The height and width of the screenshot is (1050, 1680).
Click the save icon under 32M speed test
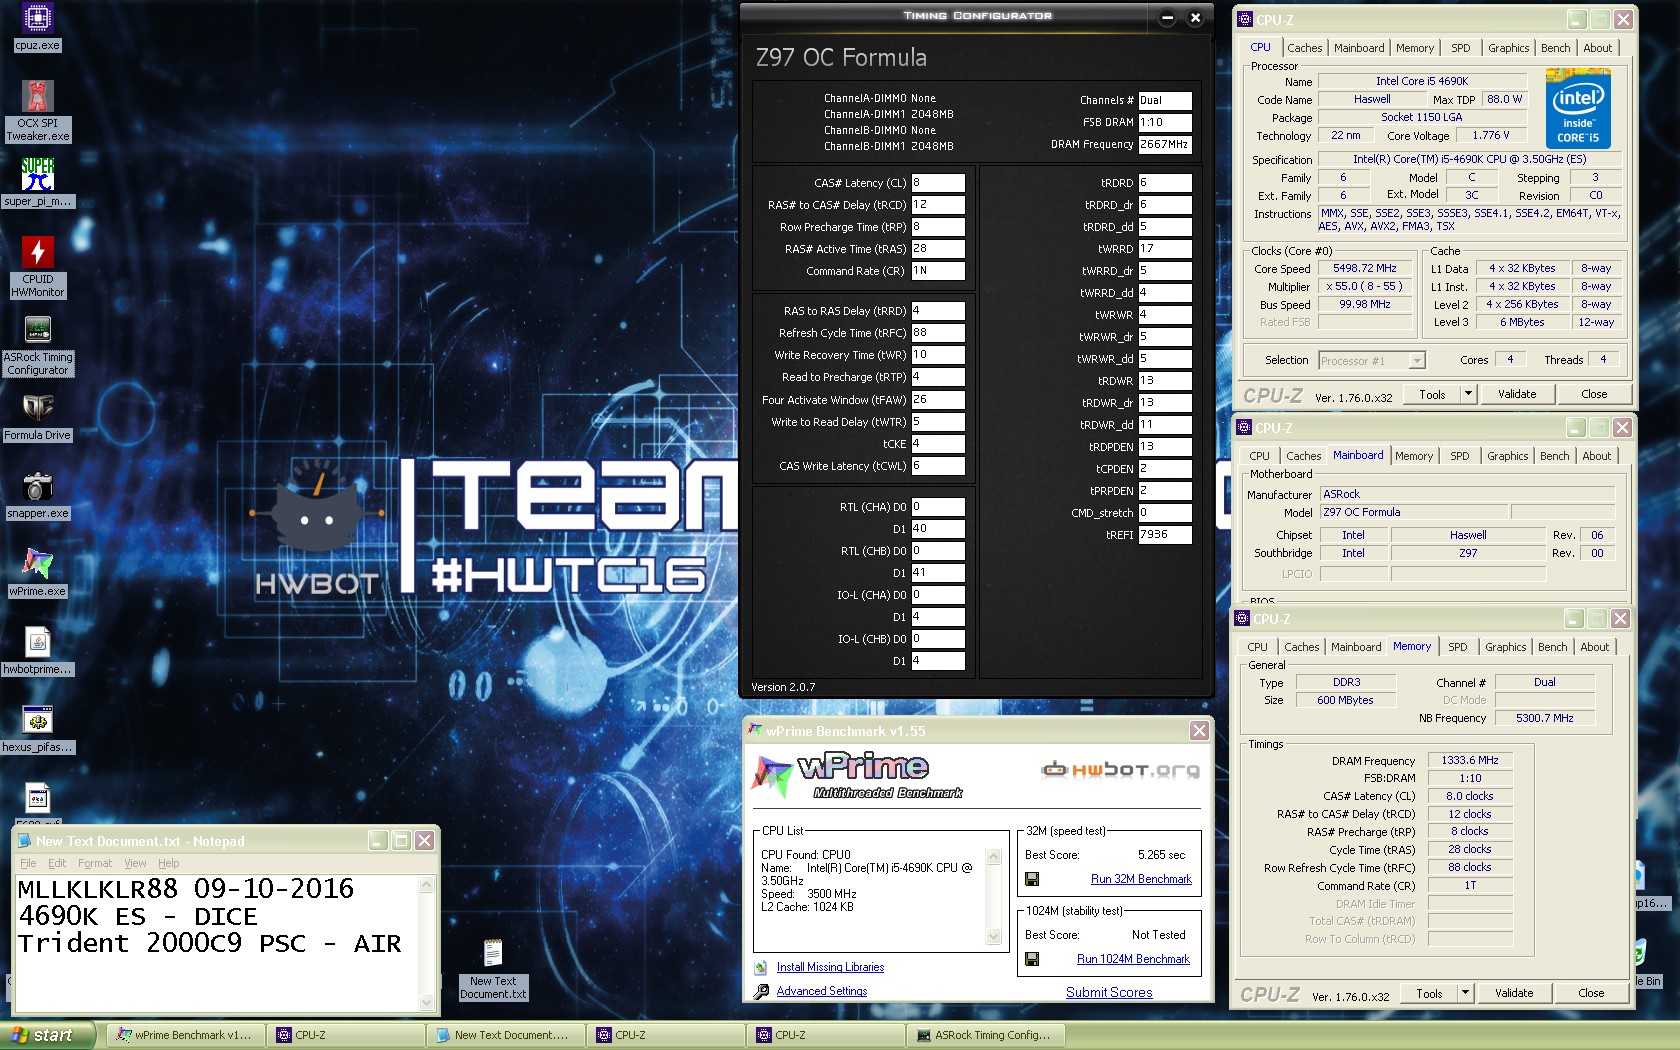[1032, 879]
